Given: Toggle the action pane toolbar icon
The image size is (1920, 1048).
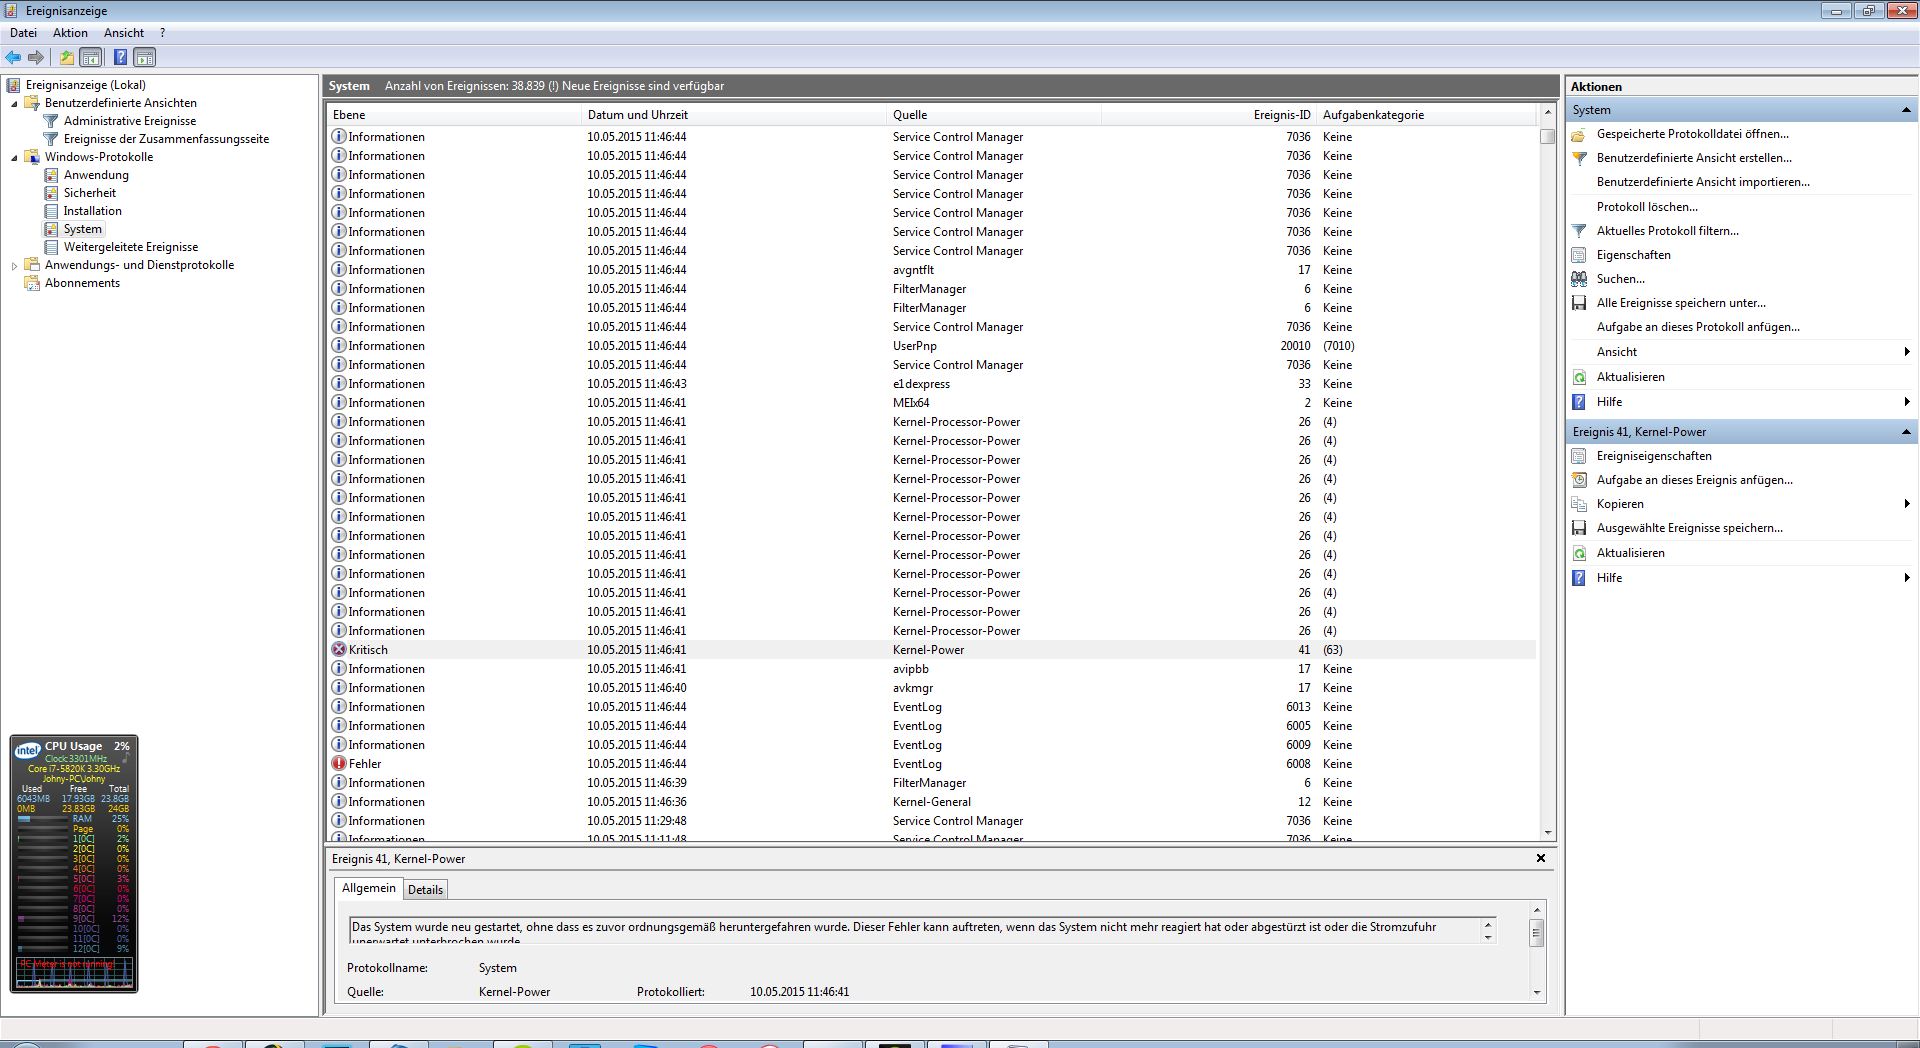Looking at the screenshot, I should pyautogui.click(x=145, y=58).
